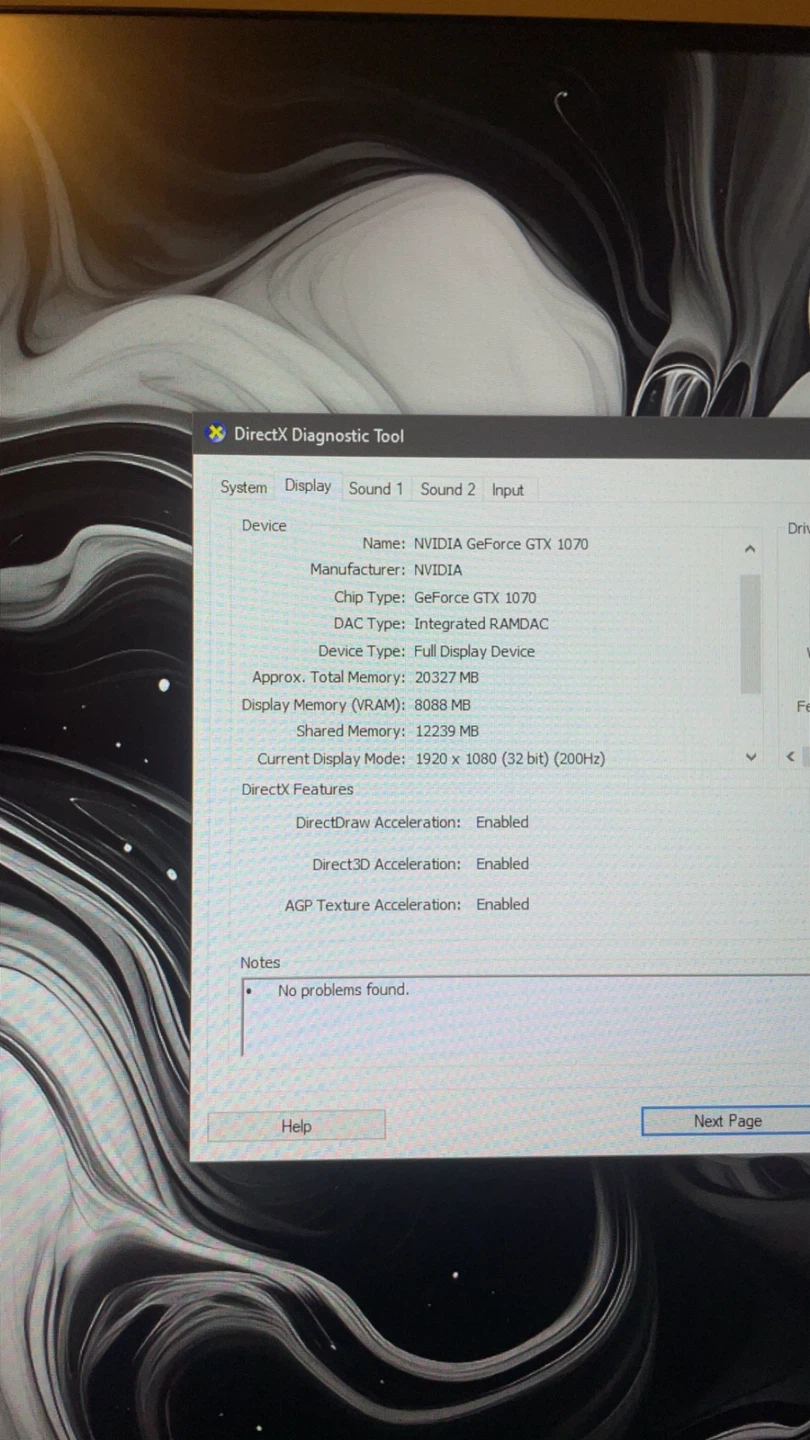Screen dimensions: 810x1440
Task: Open the Sound 2 tab
Action: 448,489
